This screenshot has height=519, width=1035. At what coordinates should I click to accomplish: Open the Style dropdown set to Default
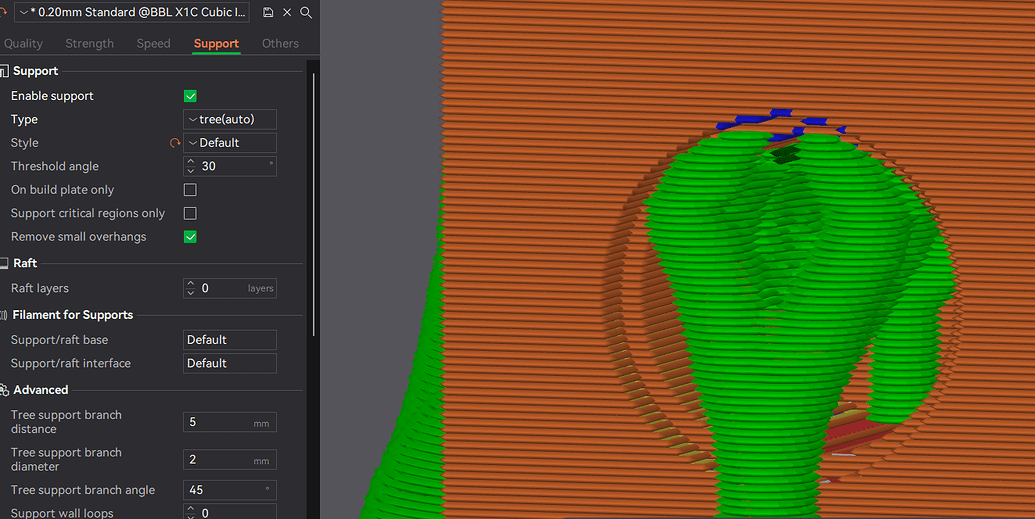pyautogui.click(x=230, y=143)
